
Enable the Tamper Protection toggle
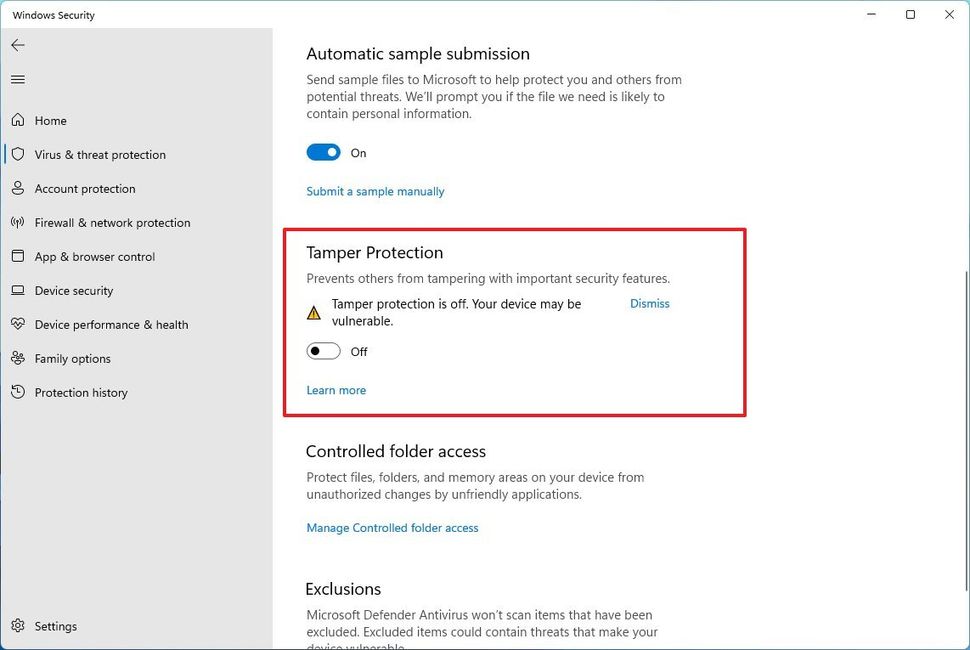pyautogui.click(x=323, y=351)
